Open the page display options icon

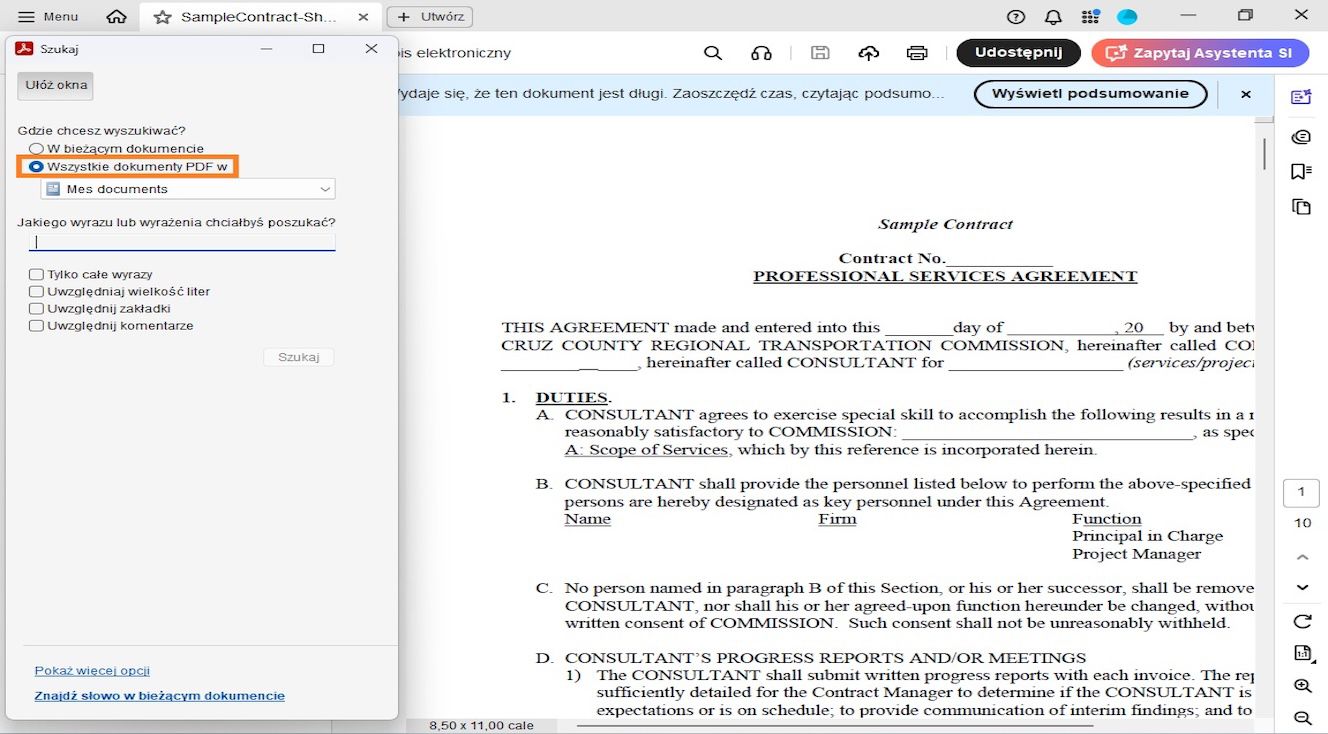tap(1301, 652)
